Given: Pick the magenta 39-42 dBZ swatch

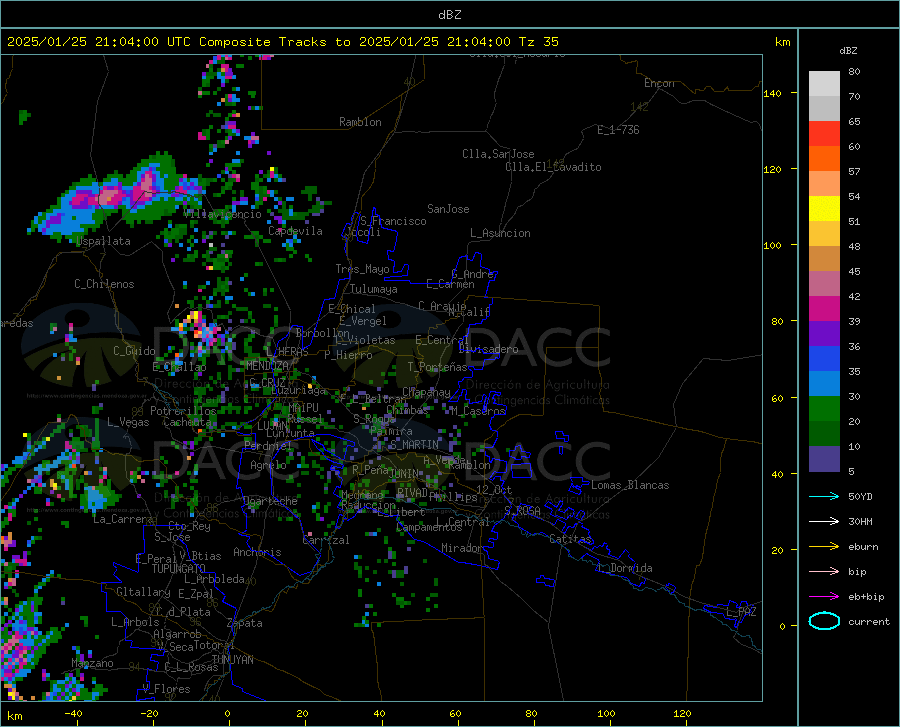Looking at the screenshot, I should pos(824,309).
